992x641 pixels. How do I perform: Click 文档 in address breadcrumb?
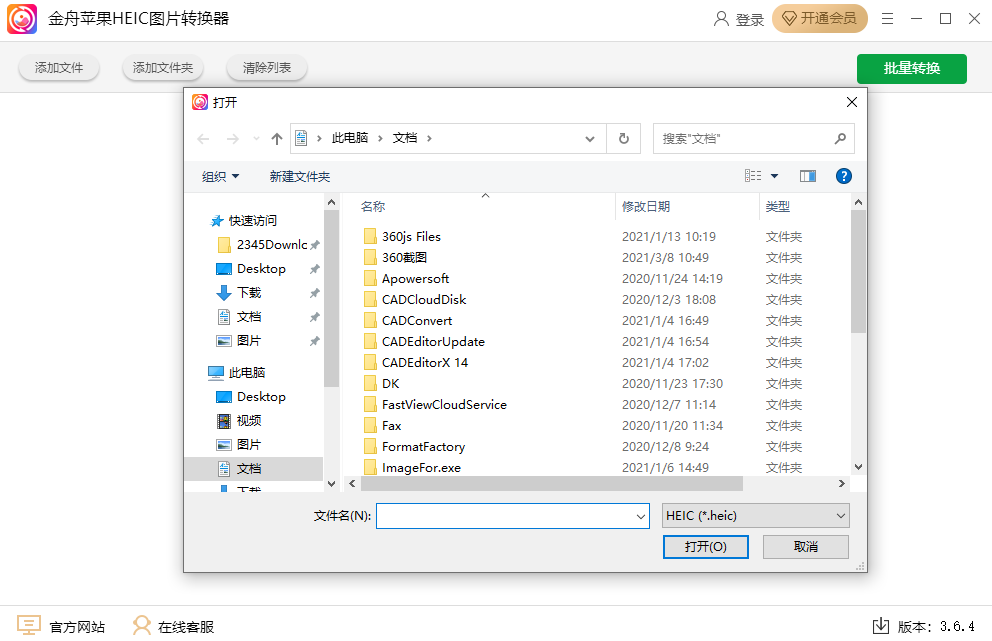pyautogui.click(x=405, y=138)
